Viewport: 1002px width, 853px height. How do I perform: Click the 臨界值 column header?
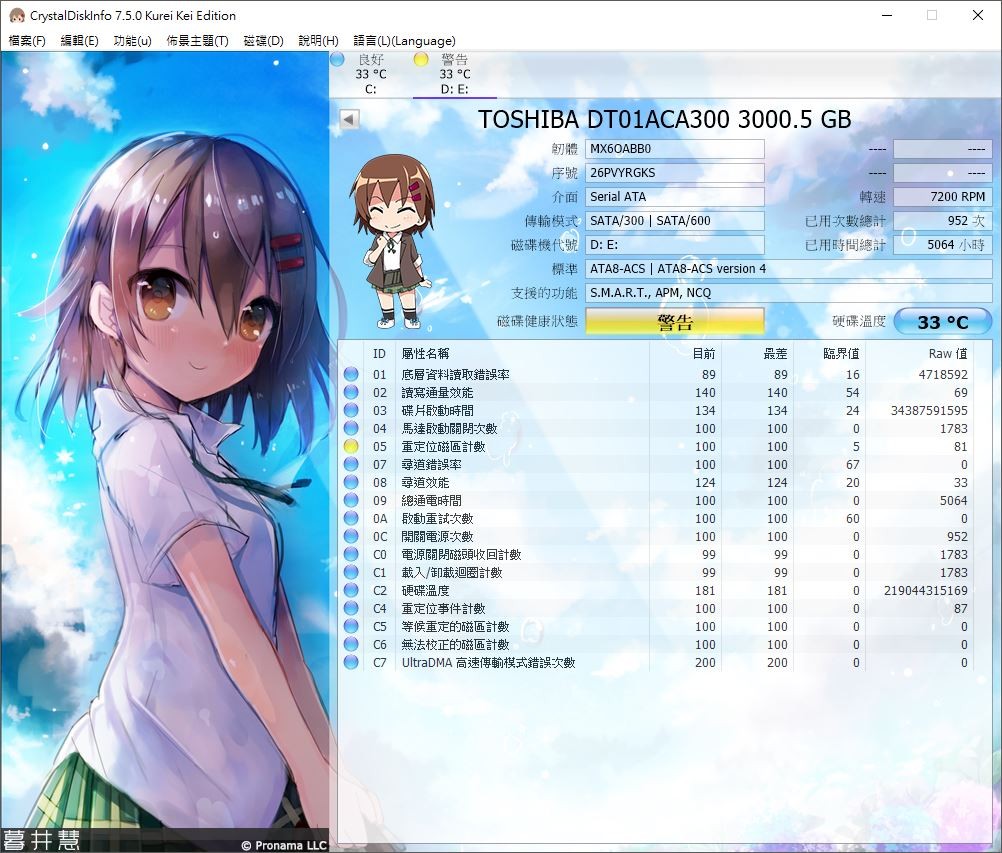[x=841, y=353]
